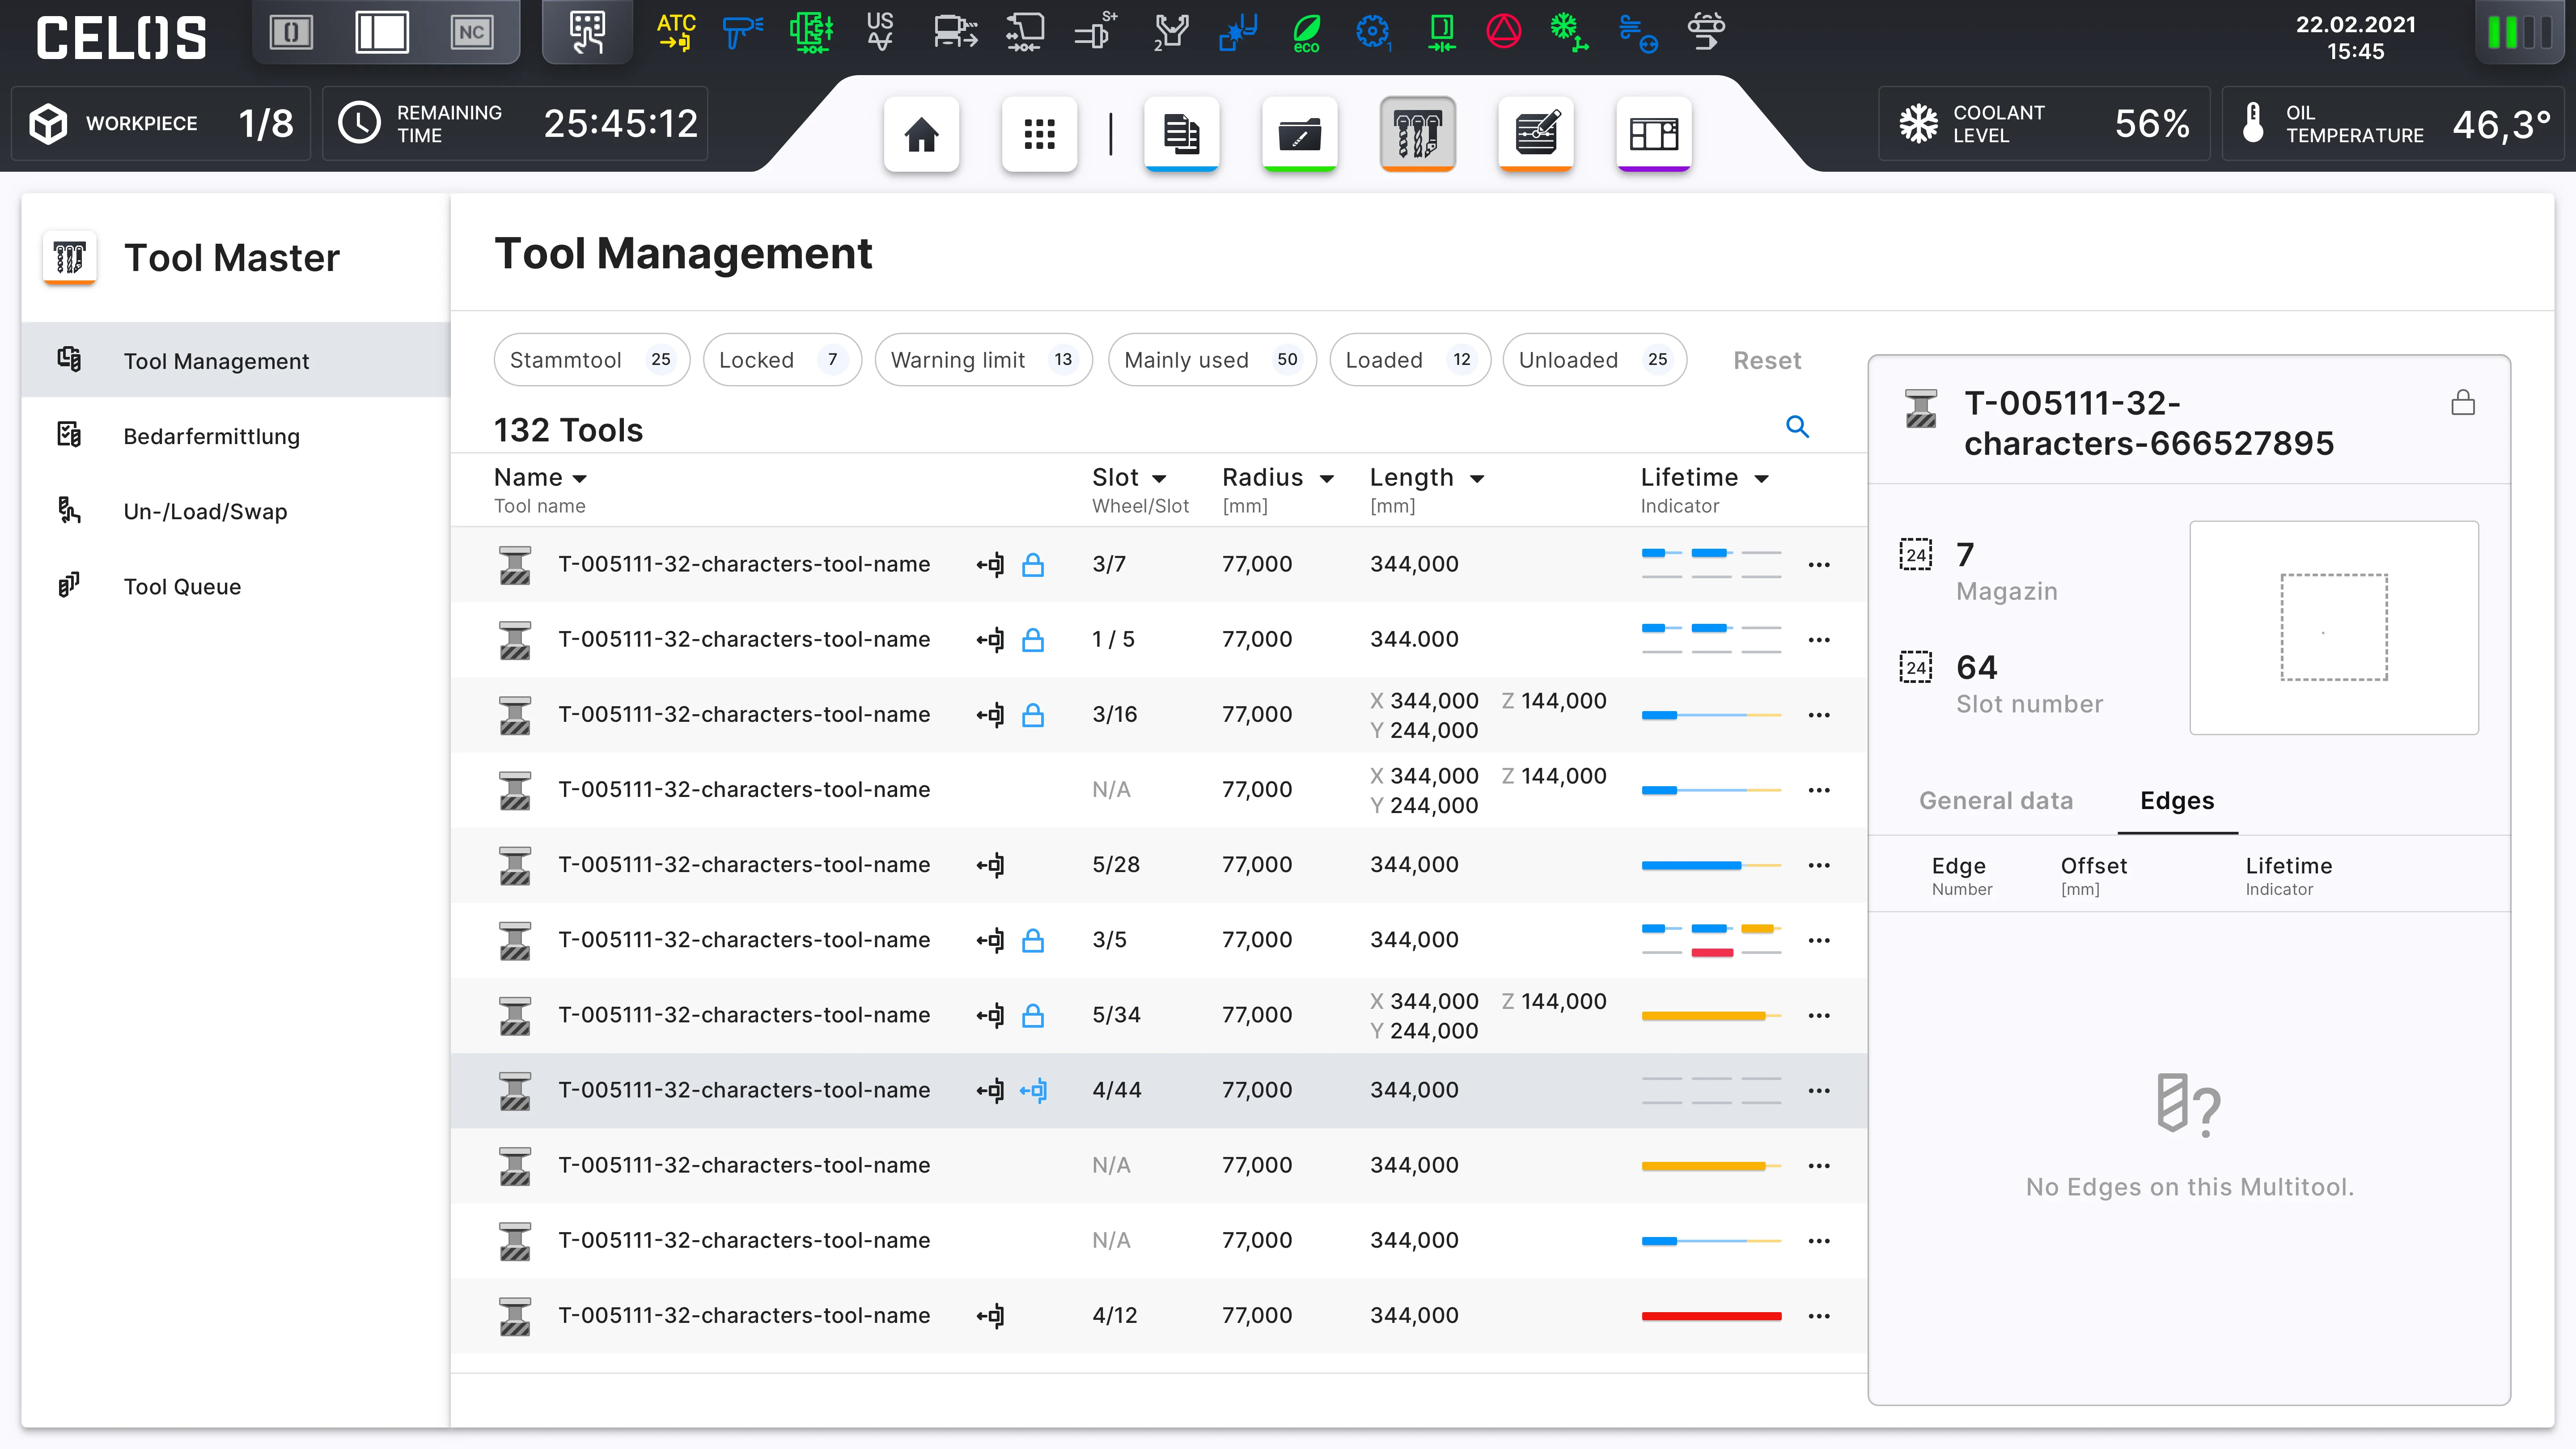Open more options for slot 4/44 row
The width and height of the screenshot is (2576, 1449).
[x=1819, y=1091]
